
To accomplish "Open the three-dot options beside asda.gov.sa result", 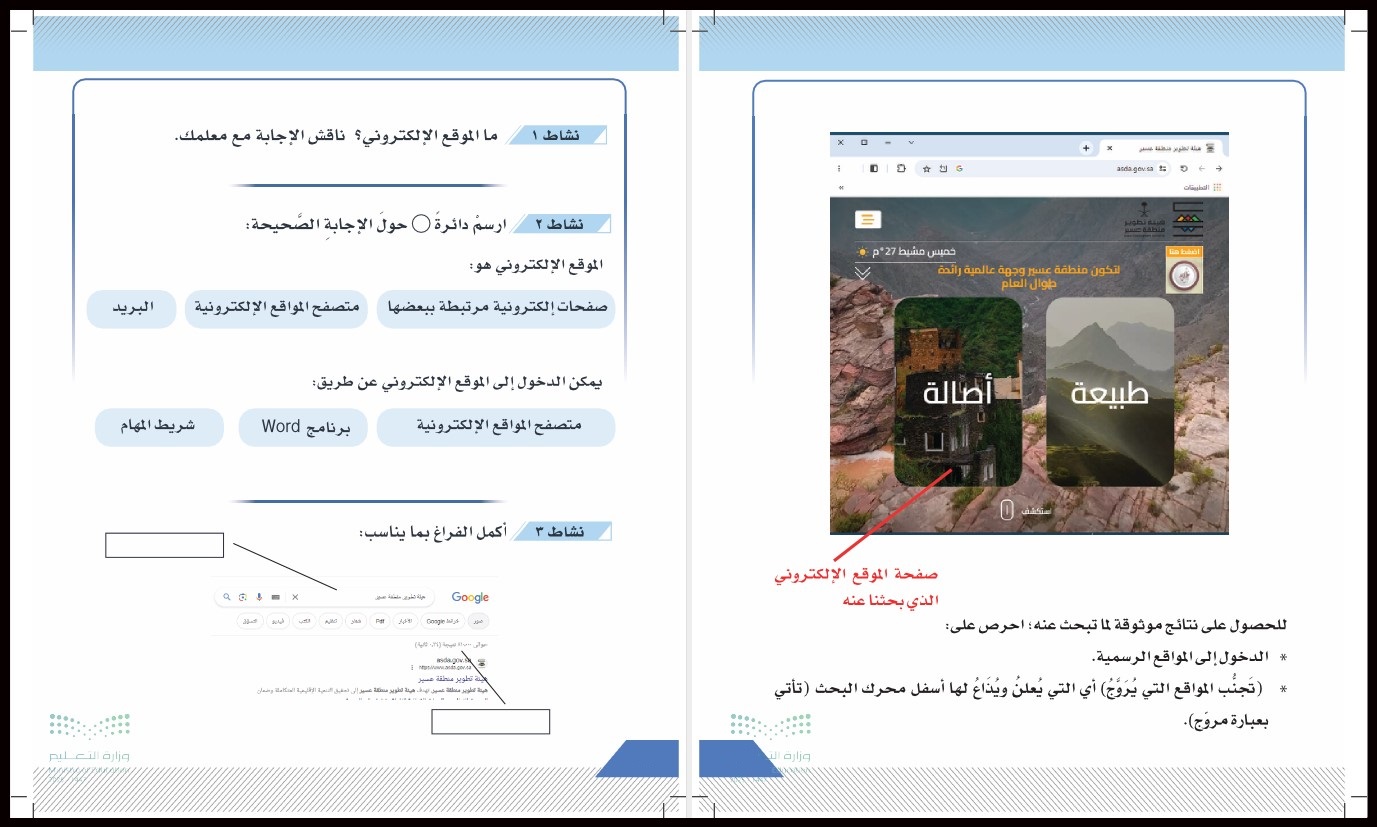I will pos(412,667).
